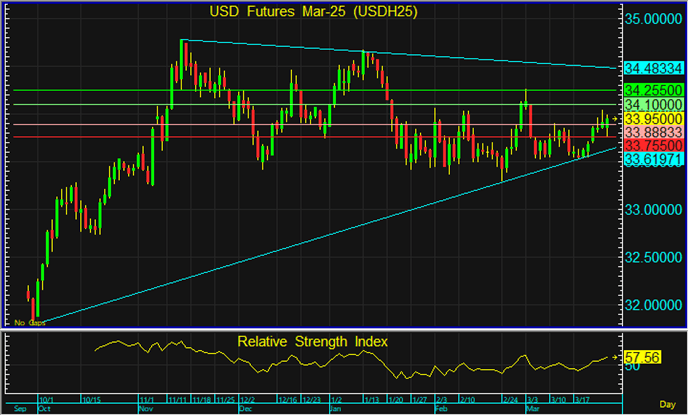Select the cyan 34.48334 price label
The height and width of the screenshot is (416, 689).
(653, 68)
